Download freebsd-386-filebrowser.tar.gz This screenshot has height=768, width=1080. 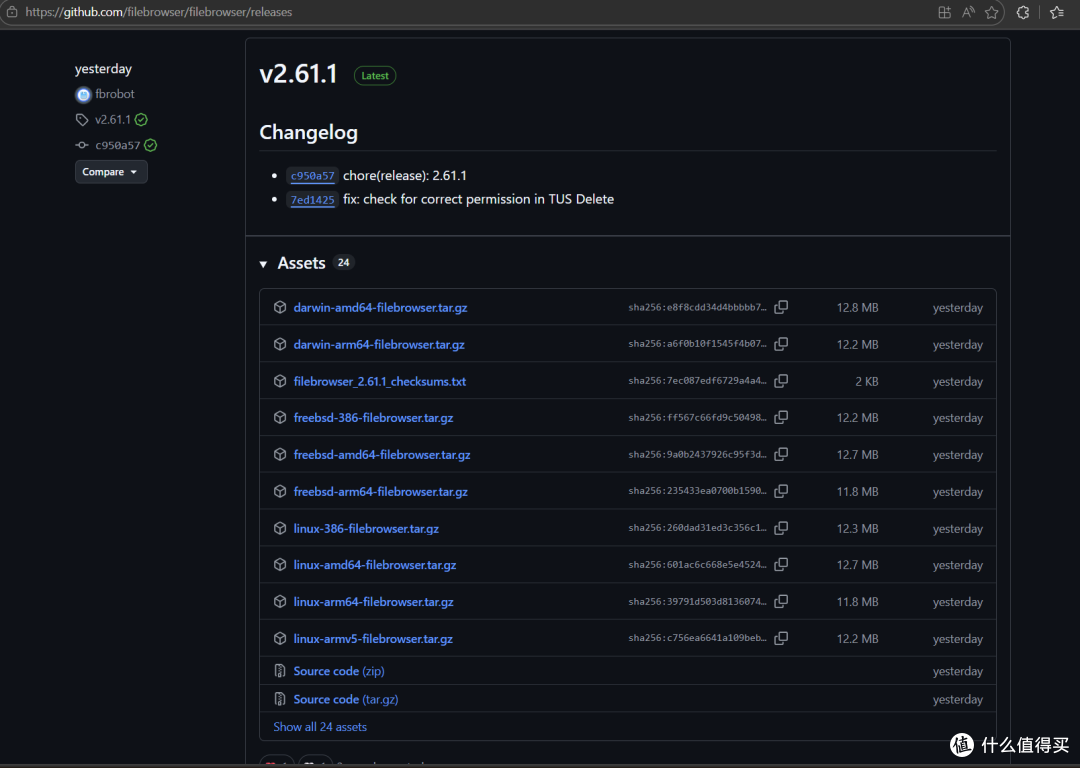[x=373, y=417]
